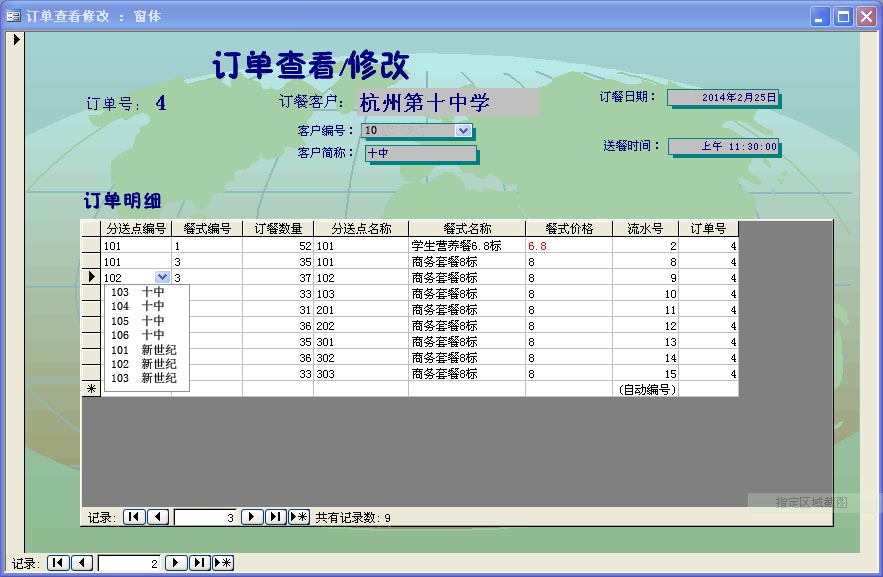Click the 订餐数量 column header
Screen dimensions: 883x577
click(277, 228)
